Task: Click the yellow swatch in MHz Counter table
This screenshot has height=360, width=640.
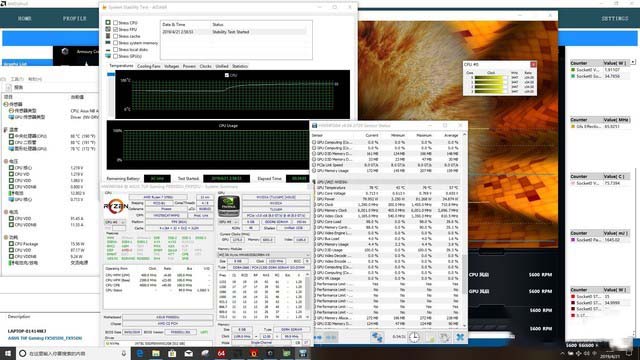Action: (573, 127)
